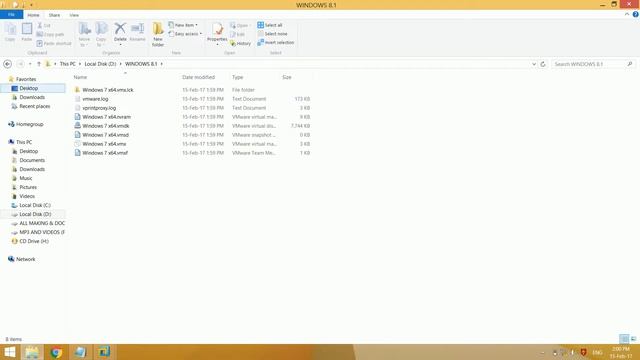Open Recent places in the sidebar
The image size is (640, 360).
point(35,106)
